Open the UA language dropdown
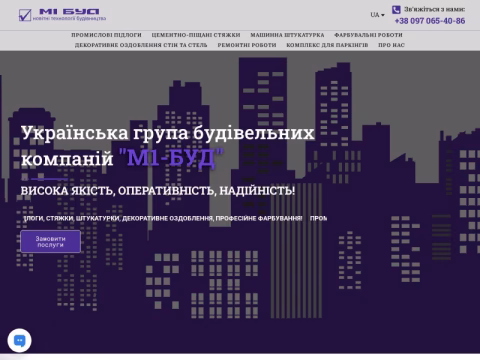The width and height of the screenshot is (480, 360). click(377, 15)
